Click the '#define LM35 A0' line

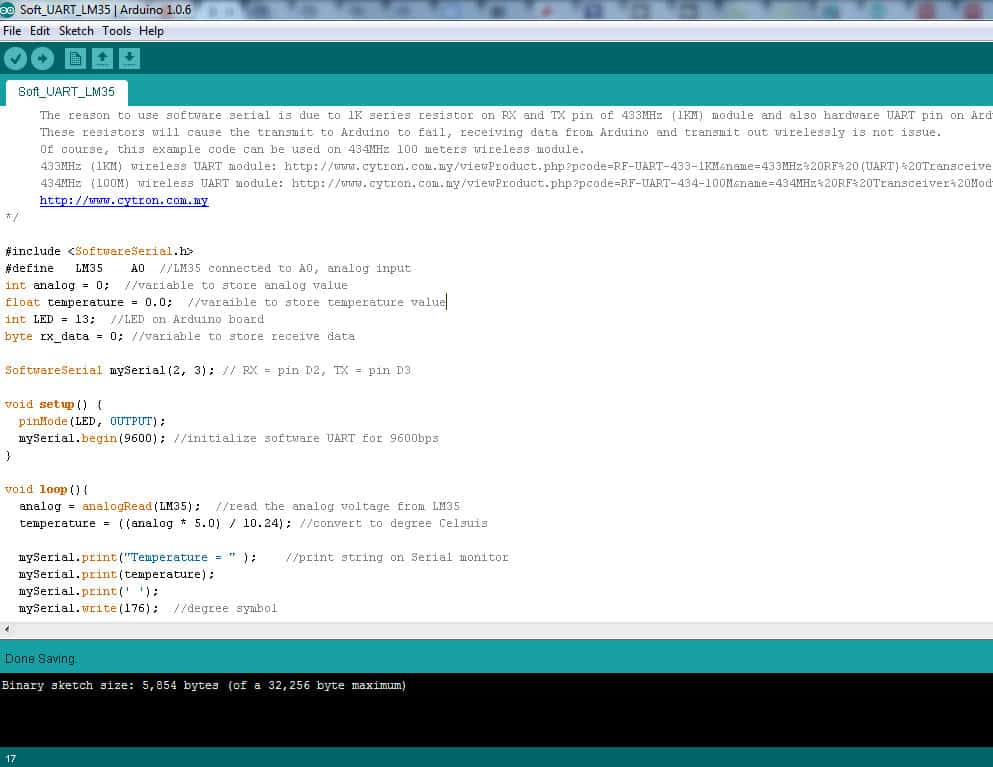point(208,269)
